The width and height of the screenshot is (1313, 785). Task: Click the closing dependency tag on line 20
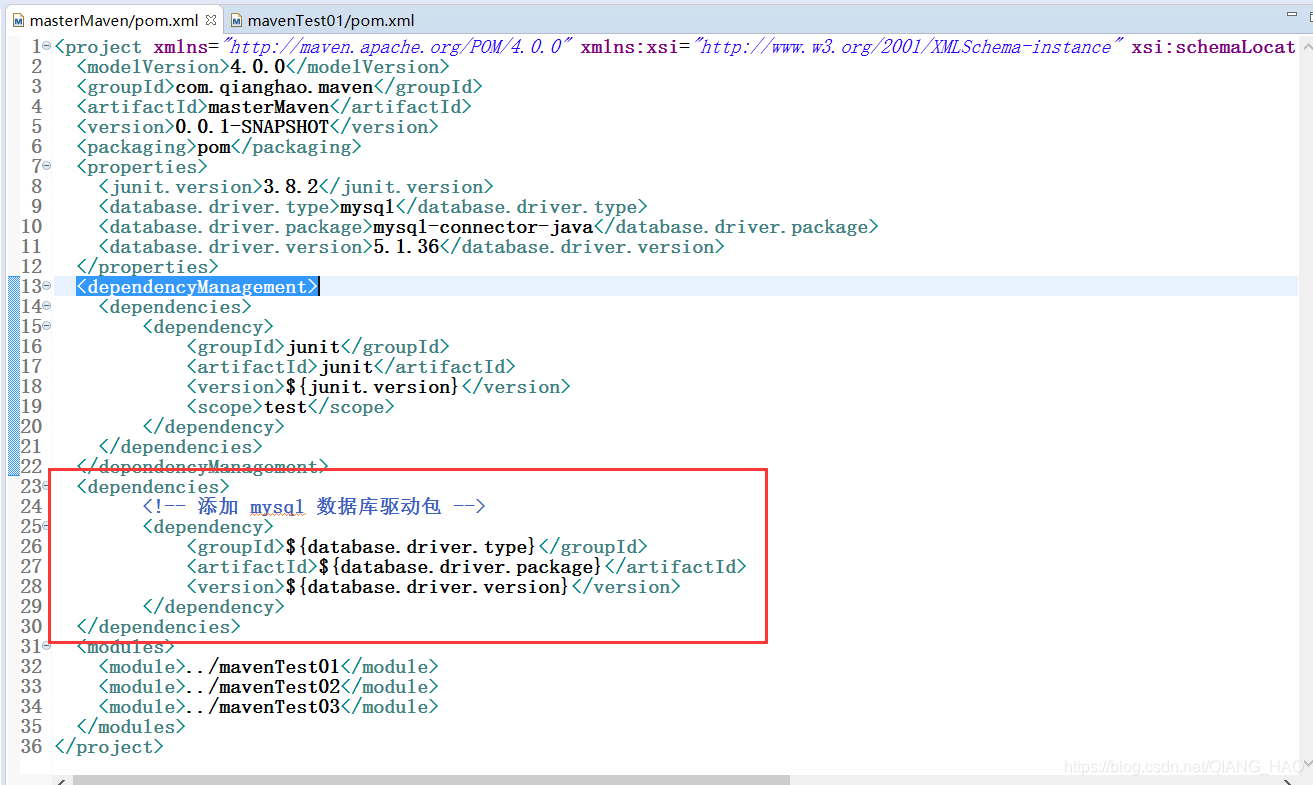[213, 427]
